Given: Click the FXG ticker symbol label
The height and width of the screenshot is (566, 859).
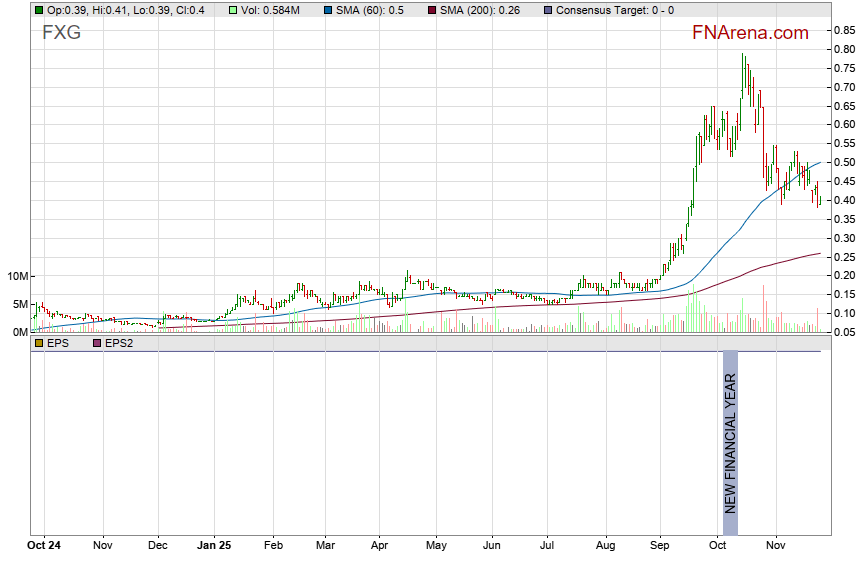Looking at the screenshot, I should click(x=61, y=33).
